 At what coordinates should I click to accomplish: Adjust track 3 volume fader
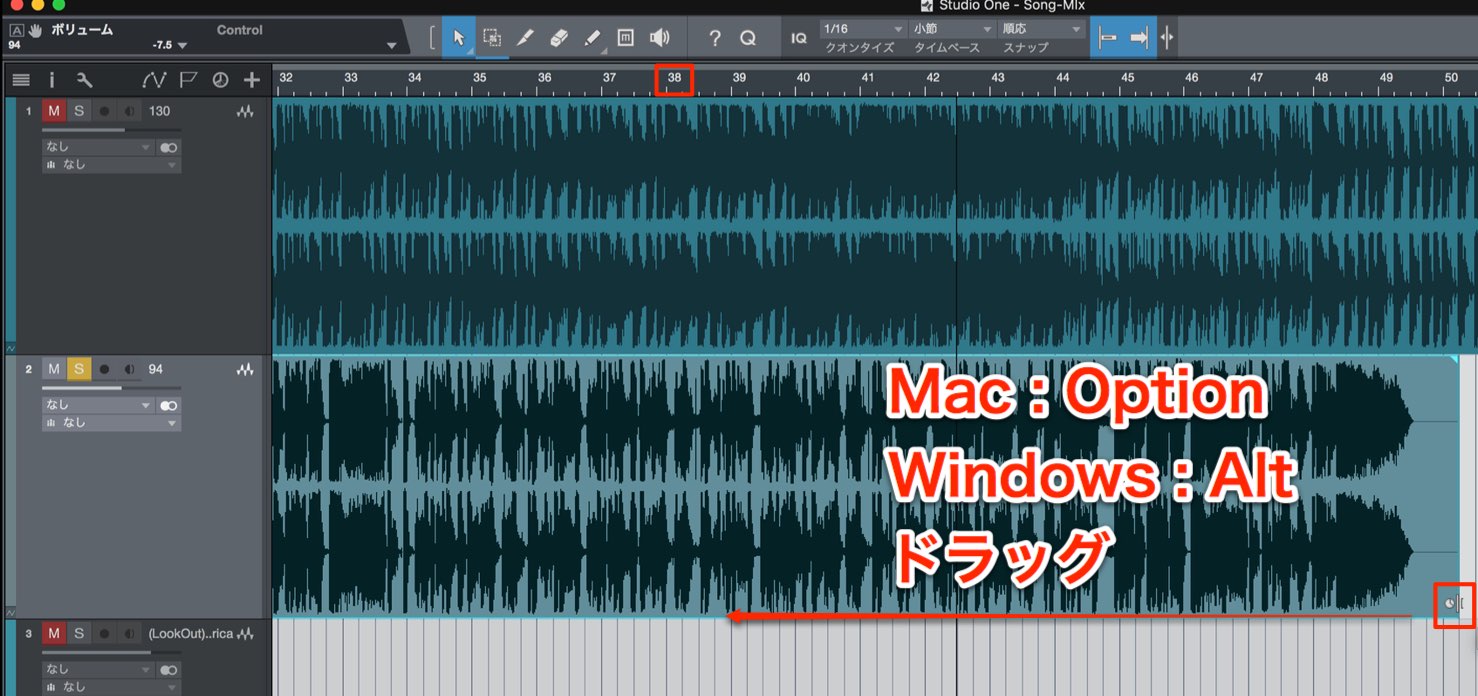pyautogui.click(x=111, y=651)
